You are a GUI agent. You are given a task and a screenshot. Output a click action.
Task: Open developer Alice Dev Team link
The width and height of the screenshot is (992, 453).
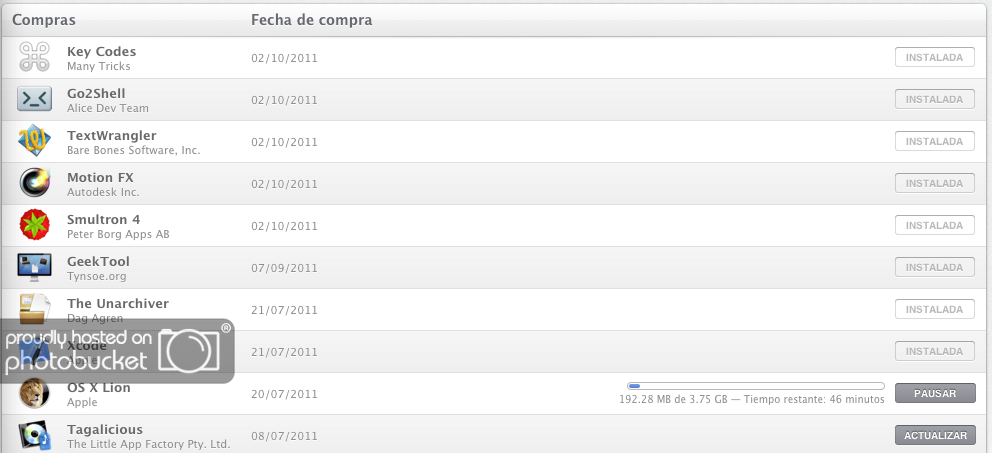tap(108, 108)
